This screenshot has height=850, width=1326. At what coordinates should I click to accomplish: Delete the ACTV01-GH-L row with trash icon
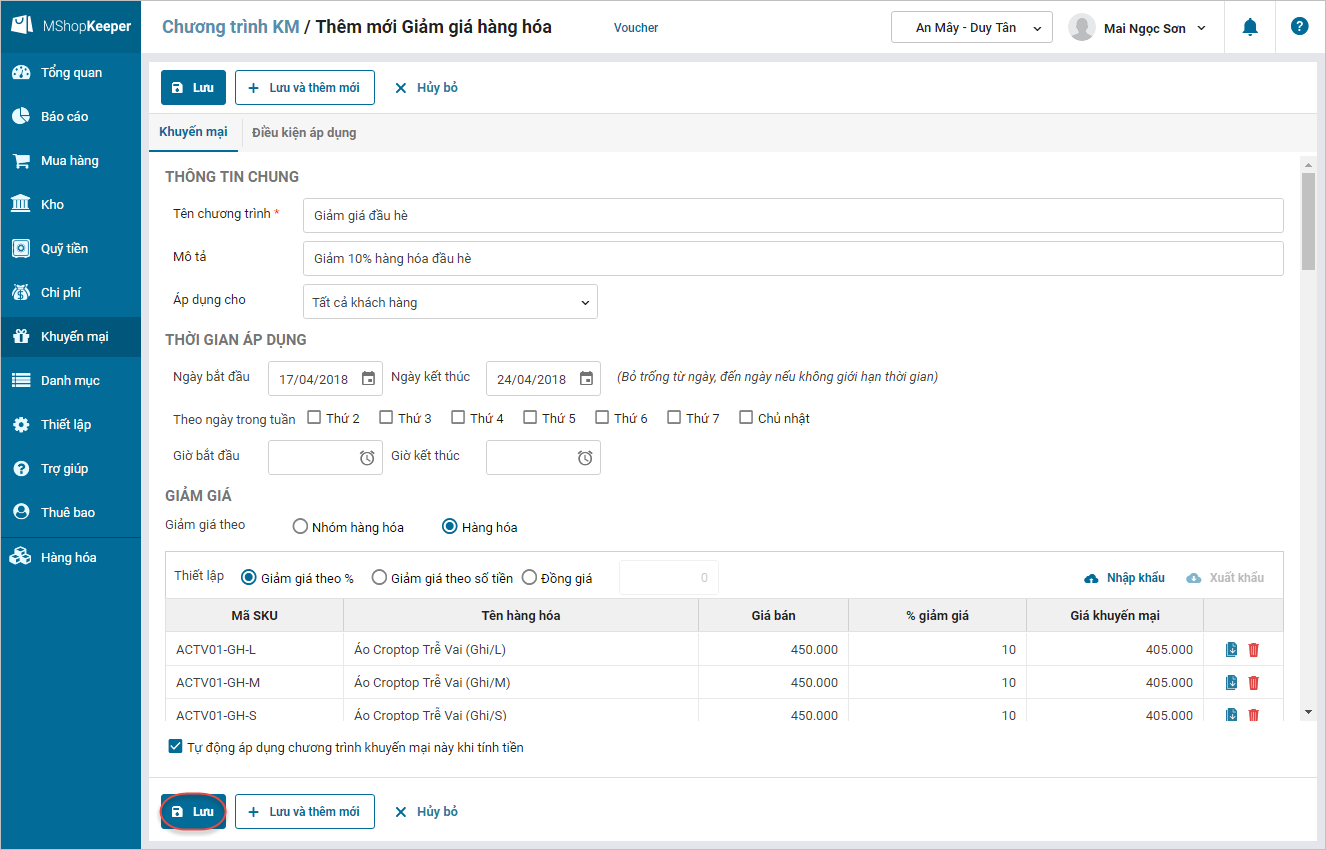point(1254,650)
